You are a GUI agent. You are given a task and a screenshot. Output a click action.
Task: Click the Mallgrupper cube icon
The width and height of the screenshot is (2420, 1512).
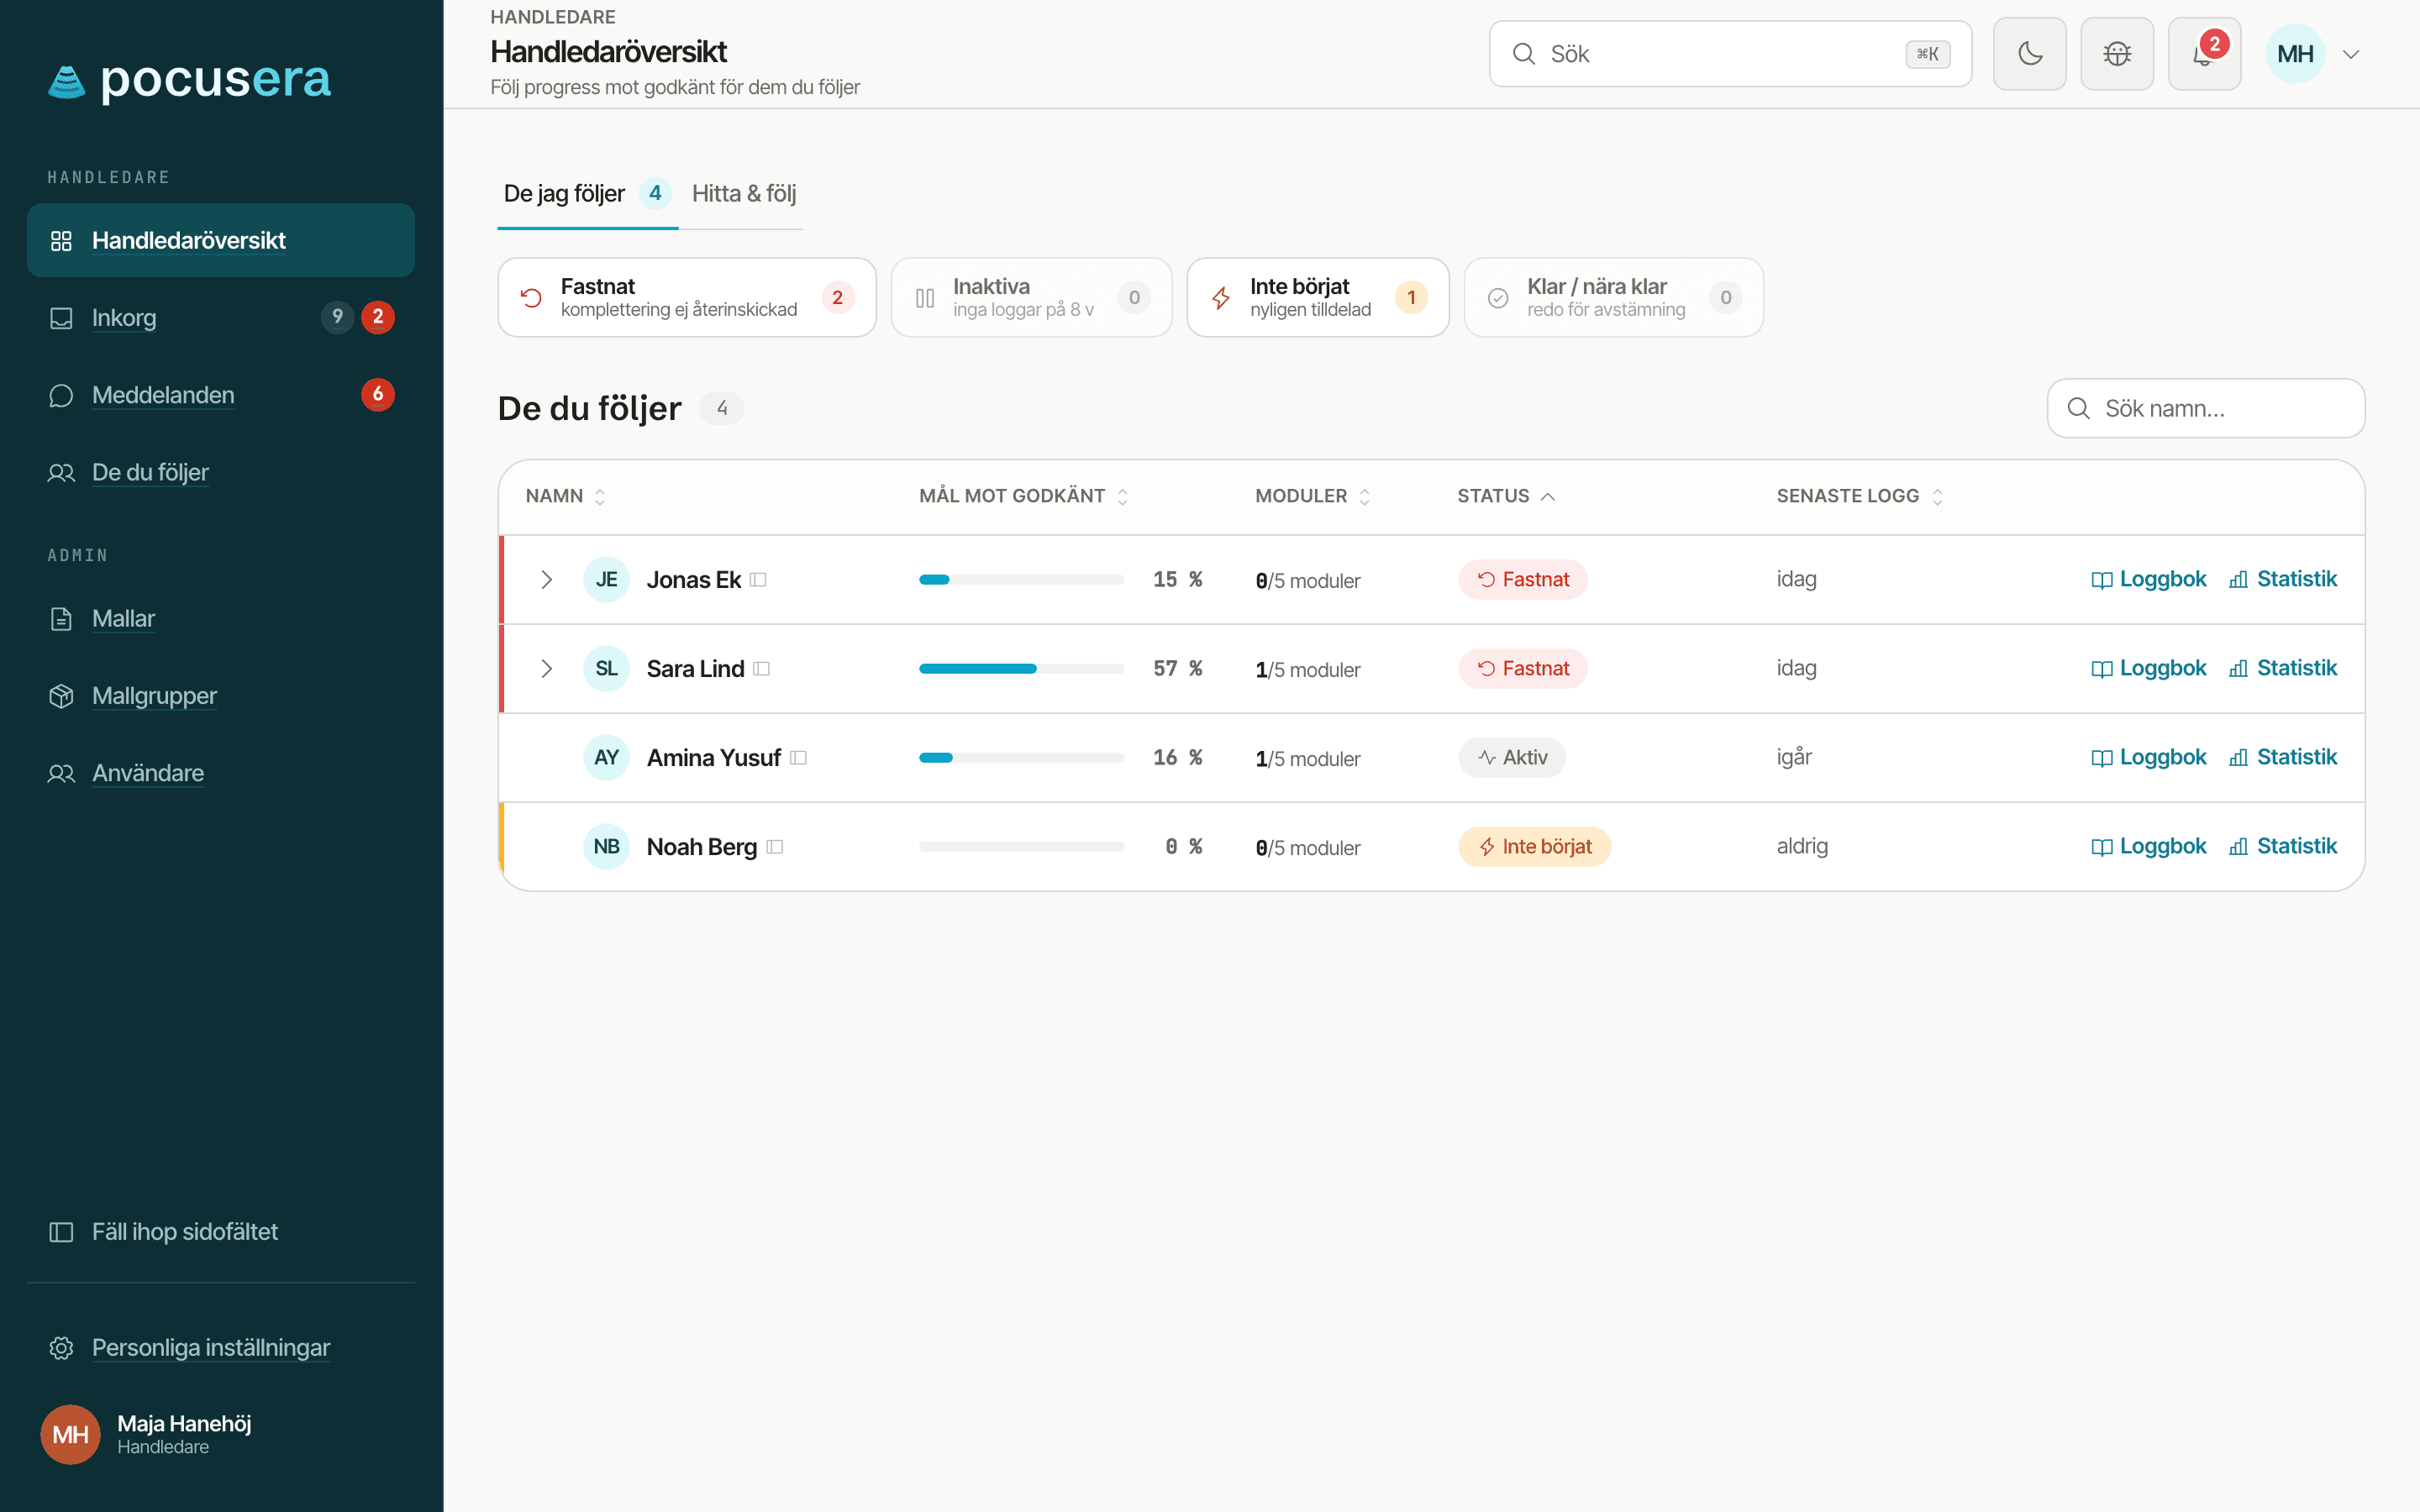pos(61,696)
